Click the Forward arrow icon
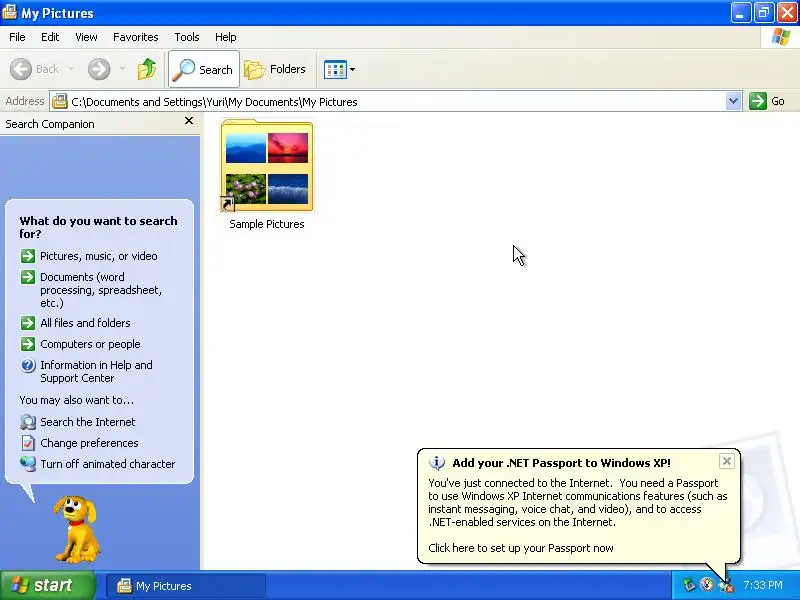 pyautogui.click(x=99, y=69)
